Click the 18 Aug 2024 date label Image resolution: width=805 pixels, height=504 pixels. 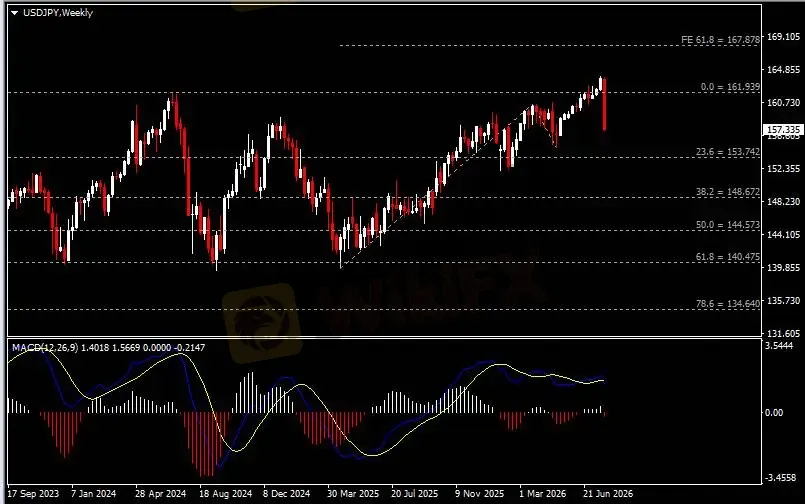225,494
